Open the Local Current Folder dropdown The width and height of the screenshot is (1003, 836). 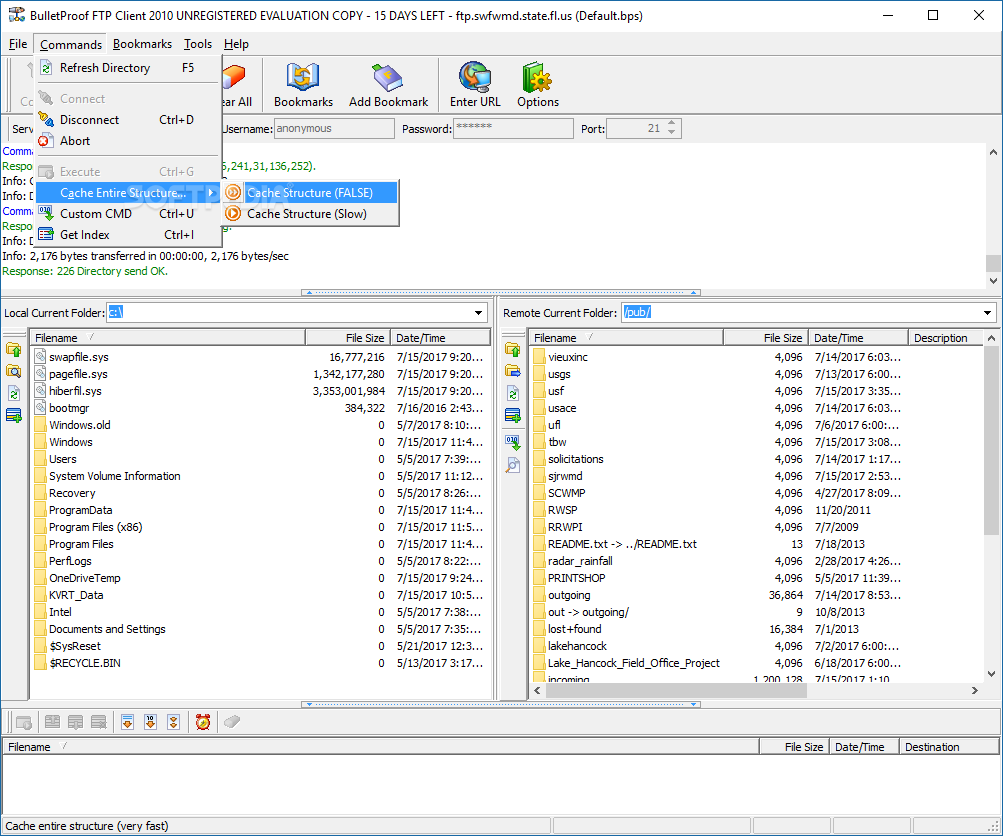(478, 313)
